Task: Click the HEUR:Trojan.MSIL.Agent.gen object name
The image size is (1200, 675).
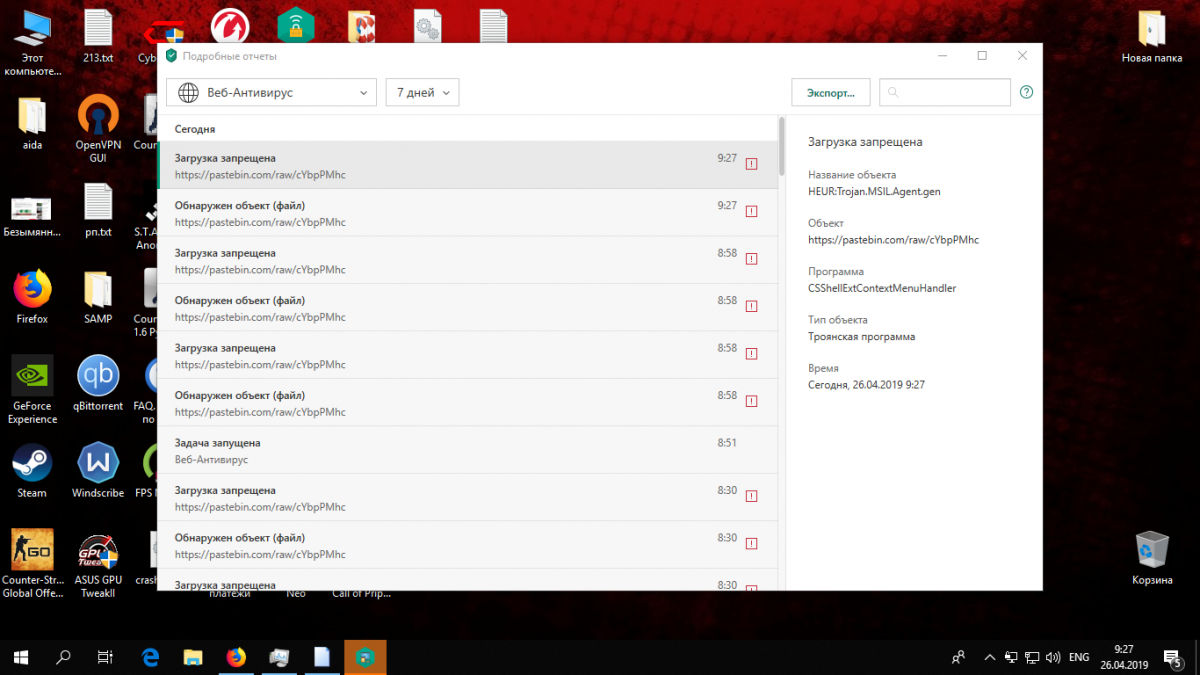Action: pos(874,191)
